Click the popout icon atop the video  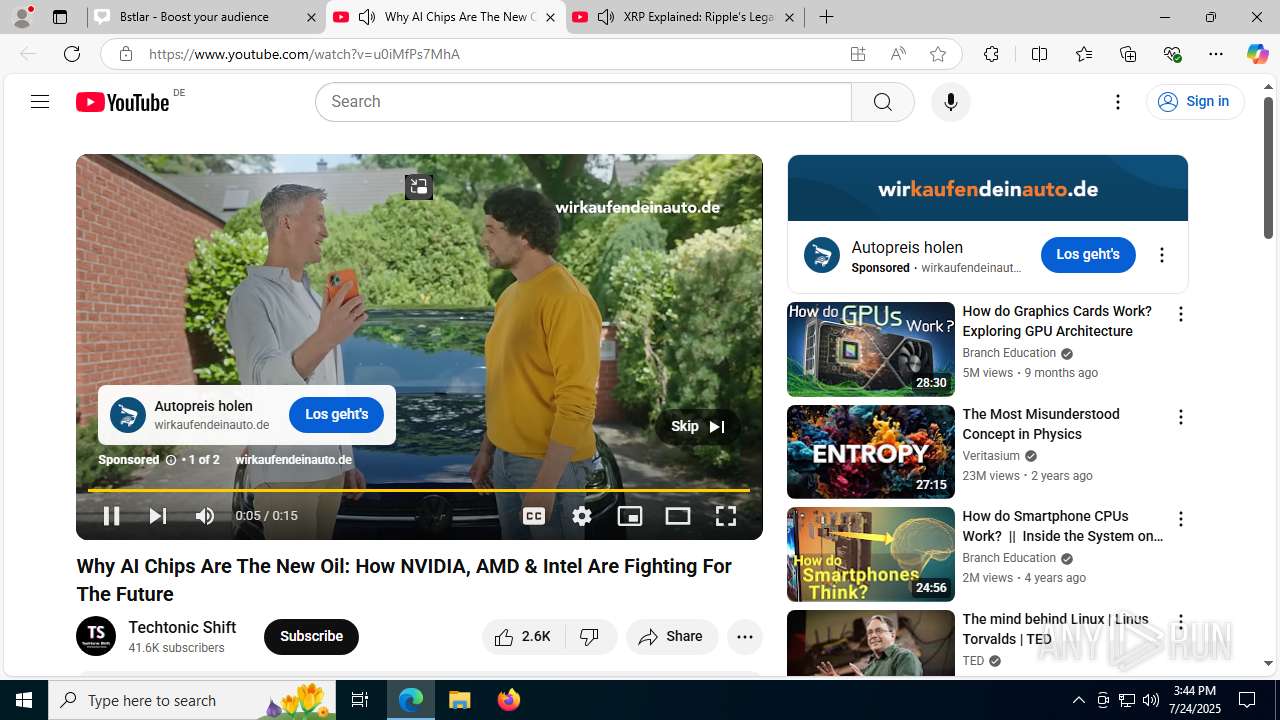419,186
